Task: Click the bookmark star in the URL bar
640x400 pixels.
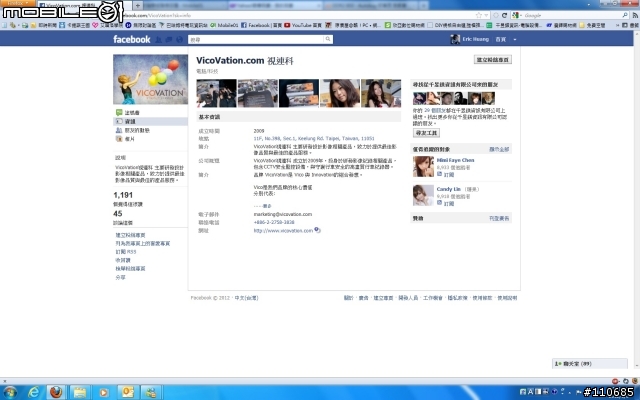Action: click(x=478, y=15)
